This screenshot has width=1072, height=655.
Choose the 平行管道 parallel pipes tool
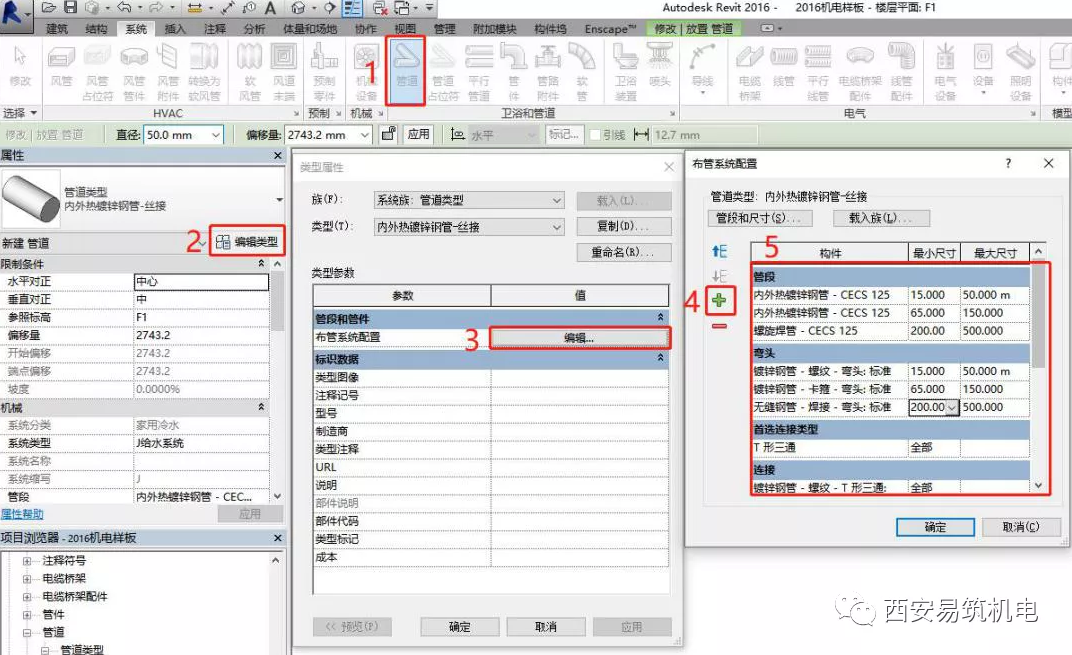coord(479,72)
